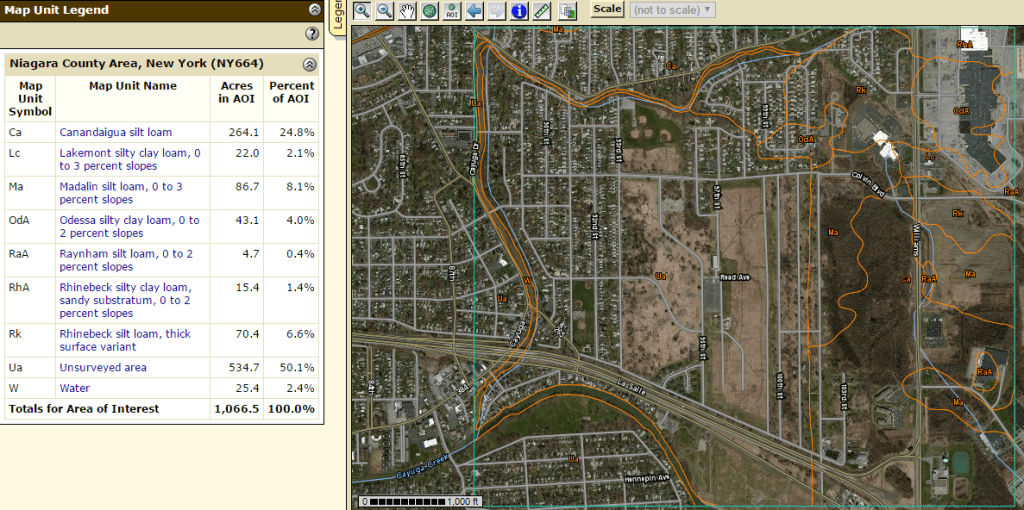Viewport: 1024px width, 510px height.
Task: Choose the measure distance ruler tool
Action: pos(542,10)
